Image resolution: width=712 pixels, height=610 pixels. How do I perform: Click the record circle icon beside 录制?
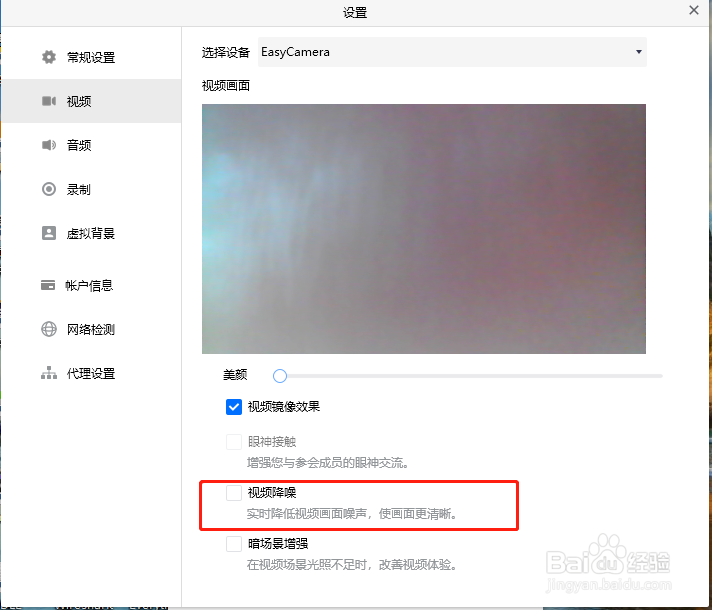coord(49,189)
